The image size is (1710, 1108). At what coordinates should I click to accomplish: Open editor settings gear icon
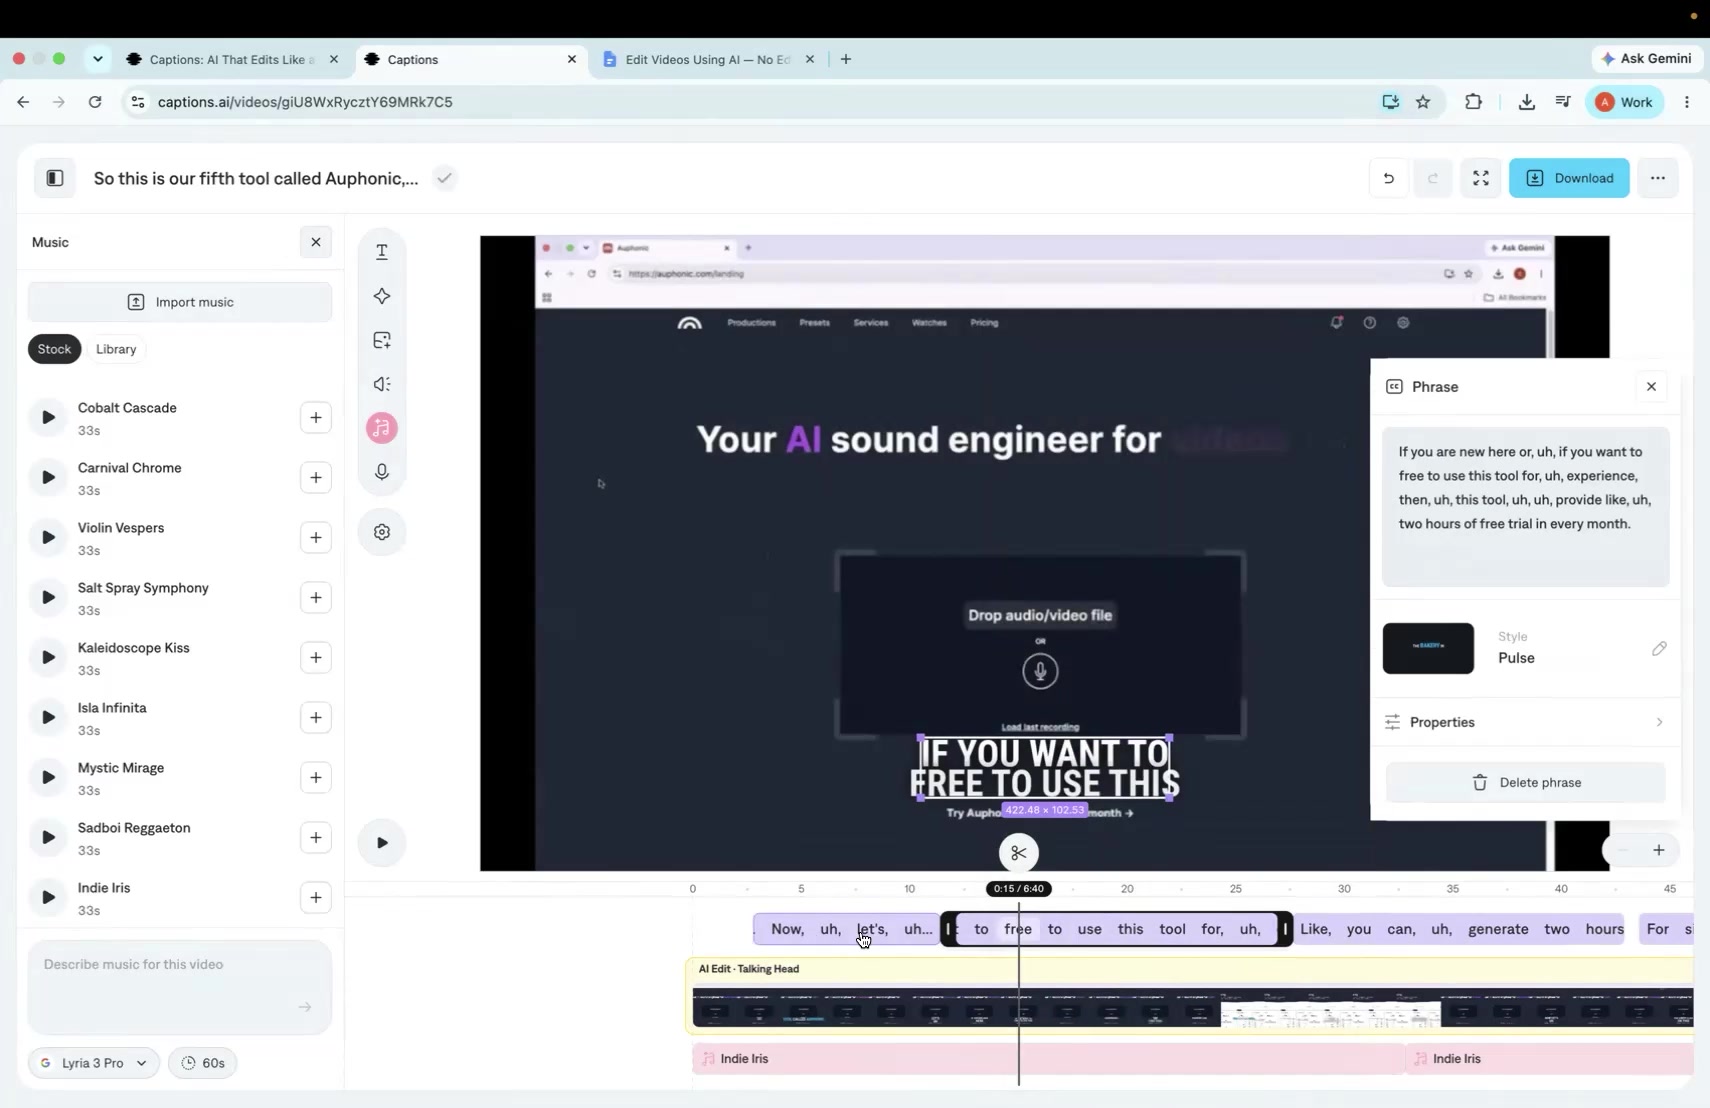pyautogui.click(x=382, y=532)
